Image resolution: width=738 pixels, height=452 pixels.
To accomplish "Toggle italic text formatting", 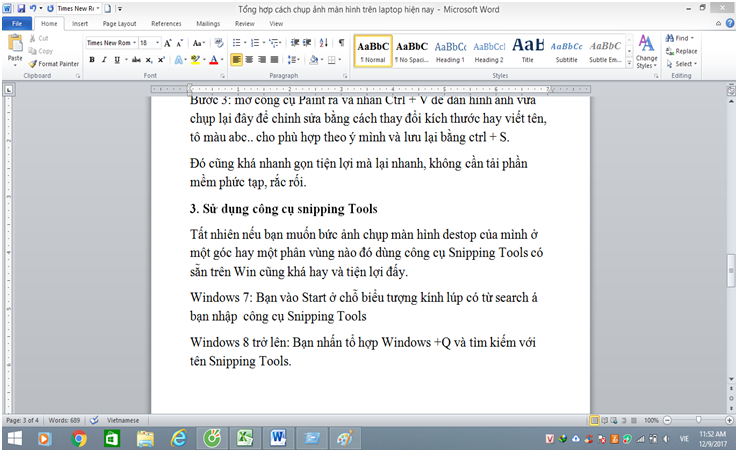I will point(105,60).
